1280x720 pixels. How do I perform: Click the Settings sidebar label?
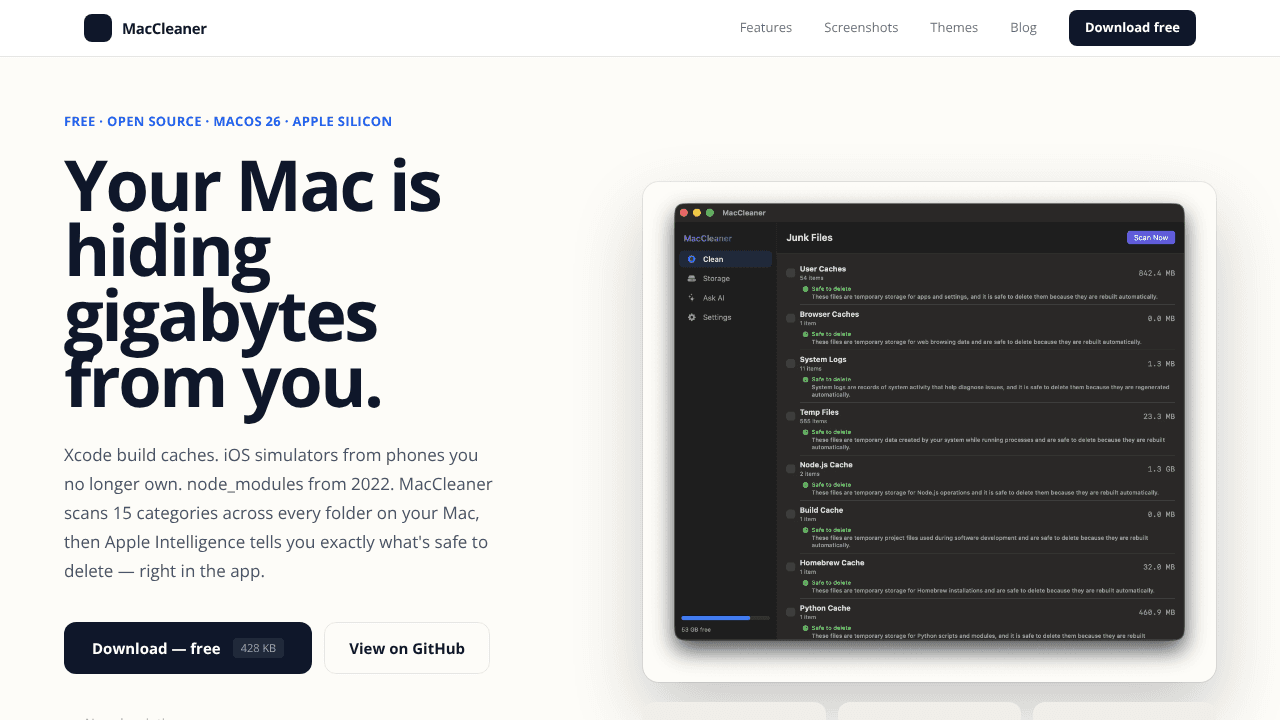[x=717, y=317]
